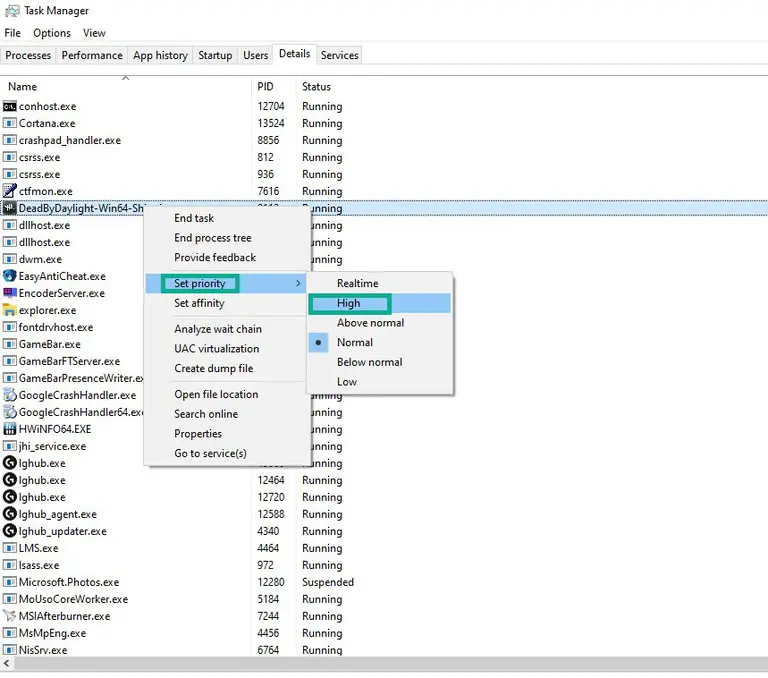Image resolution: width=768 pixels, height=678 pixels.
Task: Choose End task from context menu
Action: pyautogui.click(x=227, y=218)
